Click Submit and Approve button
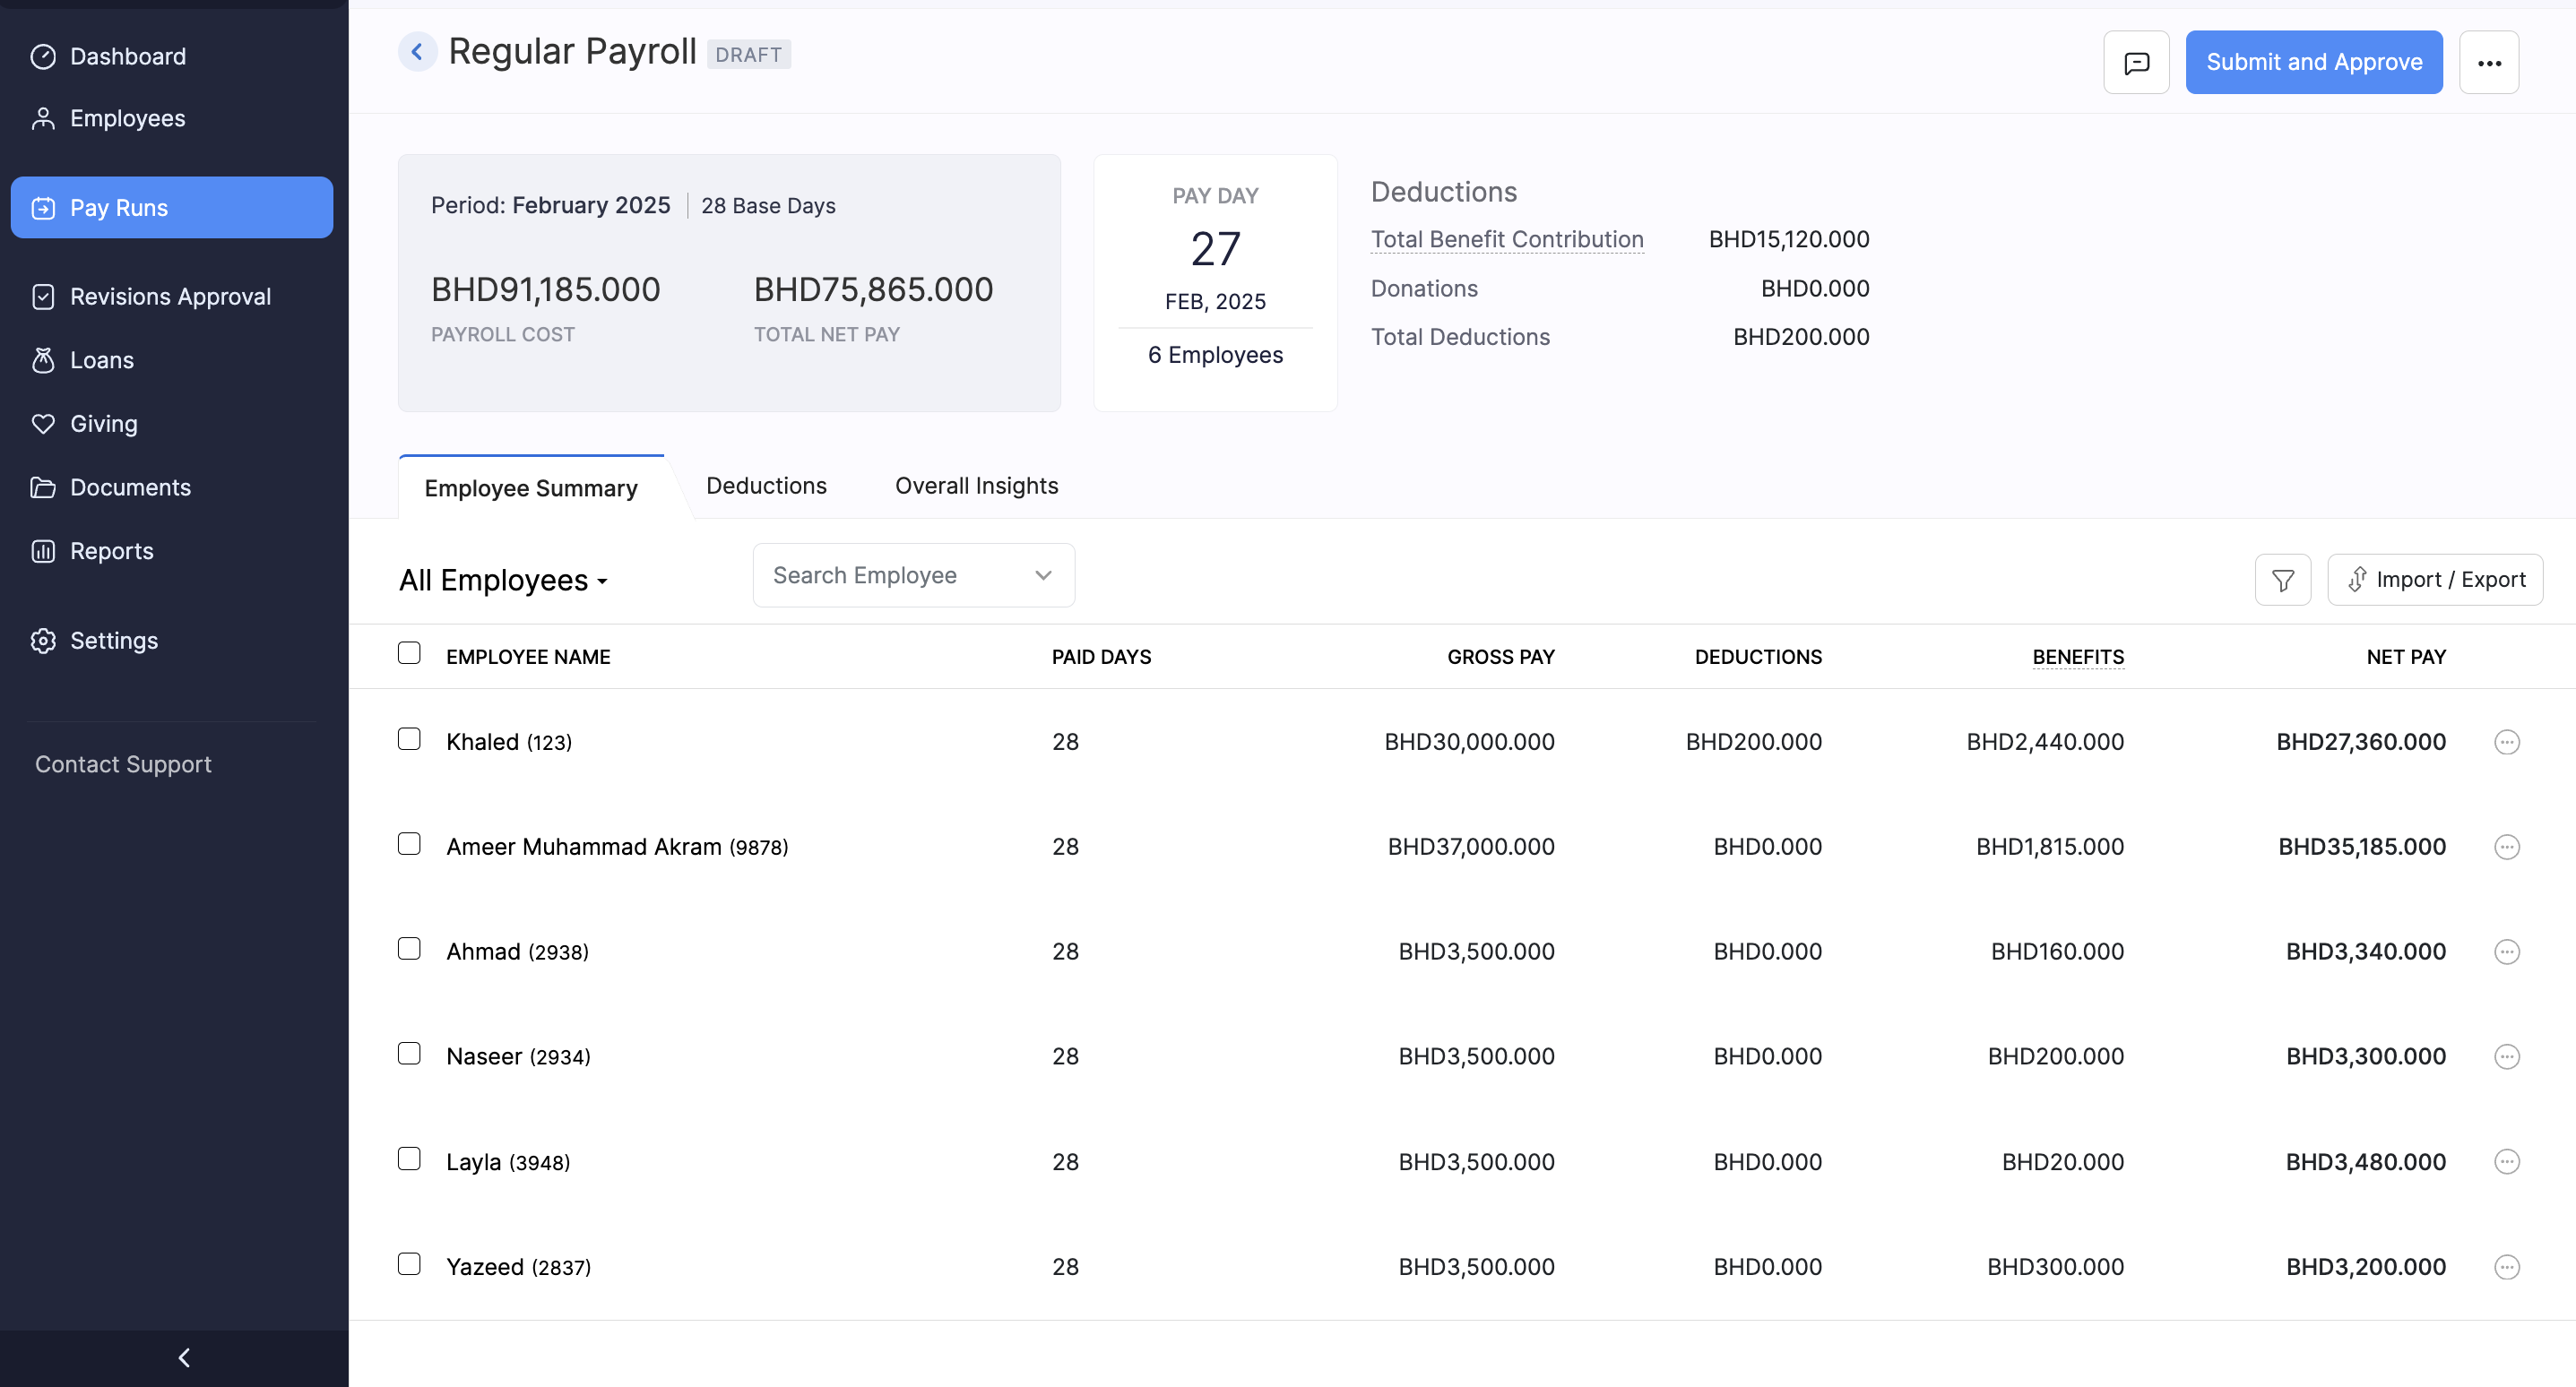 [2314, 61]
